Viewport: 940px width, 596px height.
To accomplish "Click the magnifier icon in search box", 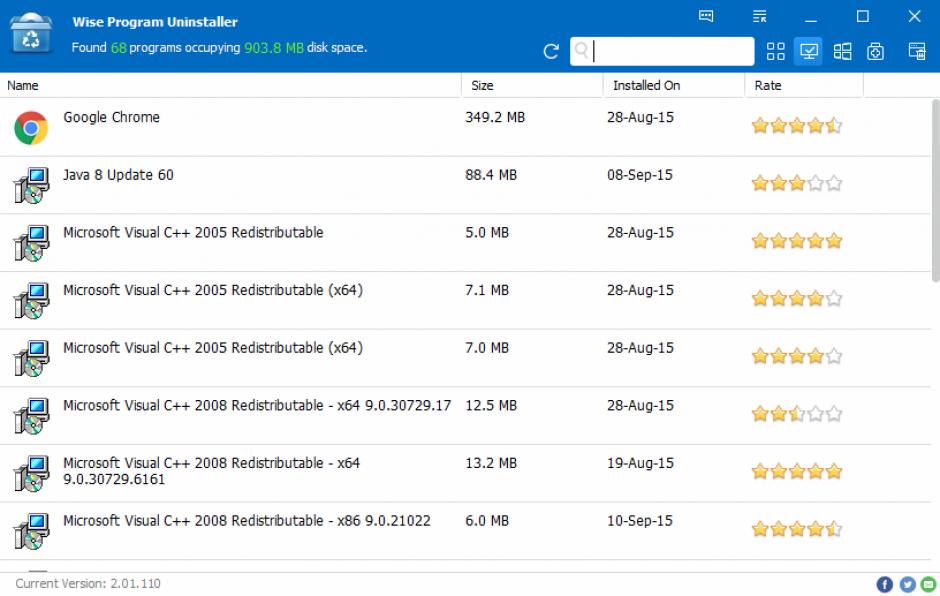I will [581, 50].
